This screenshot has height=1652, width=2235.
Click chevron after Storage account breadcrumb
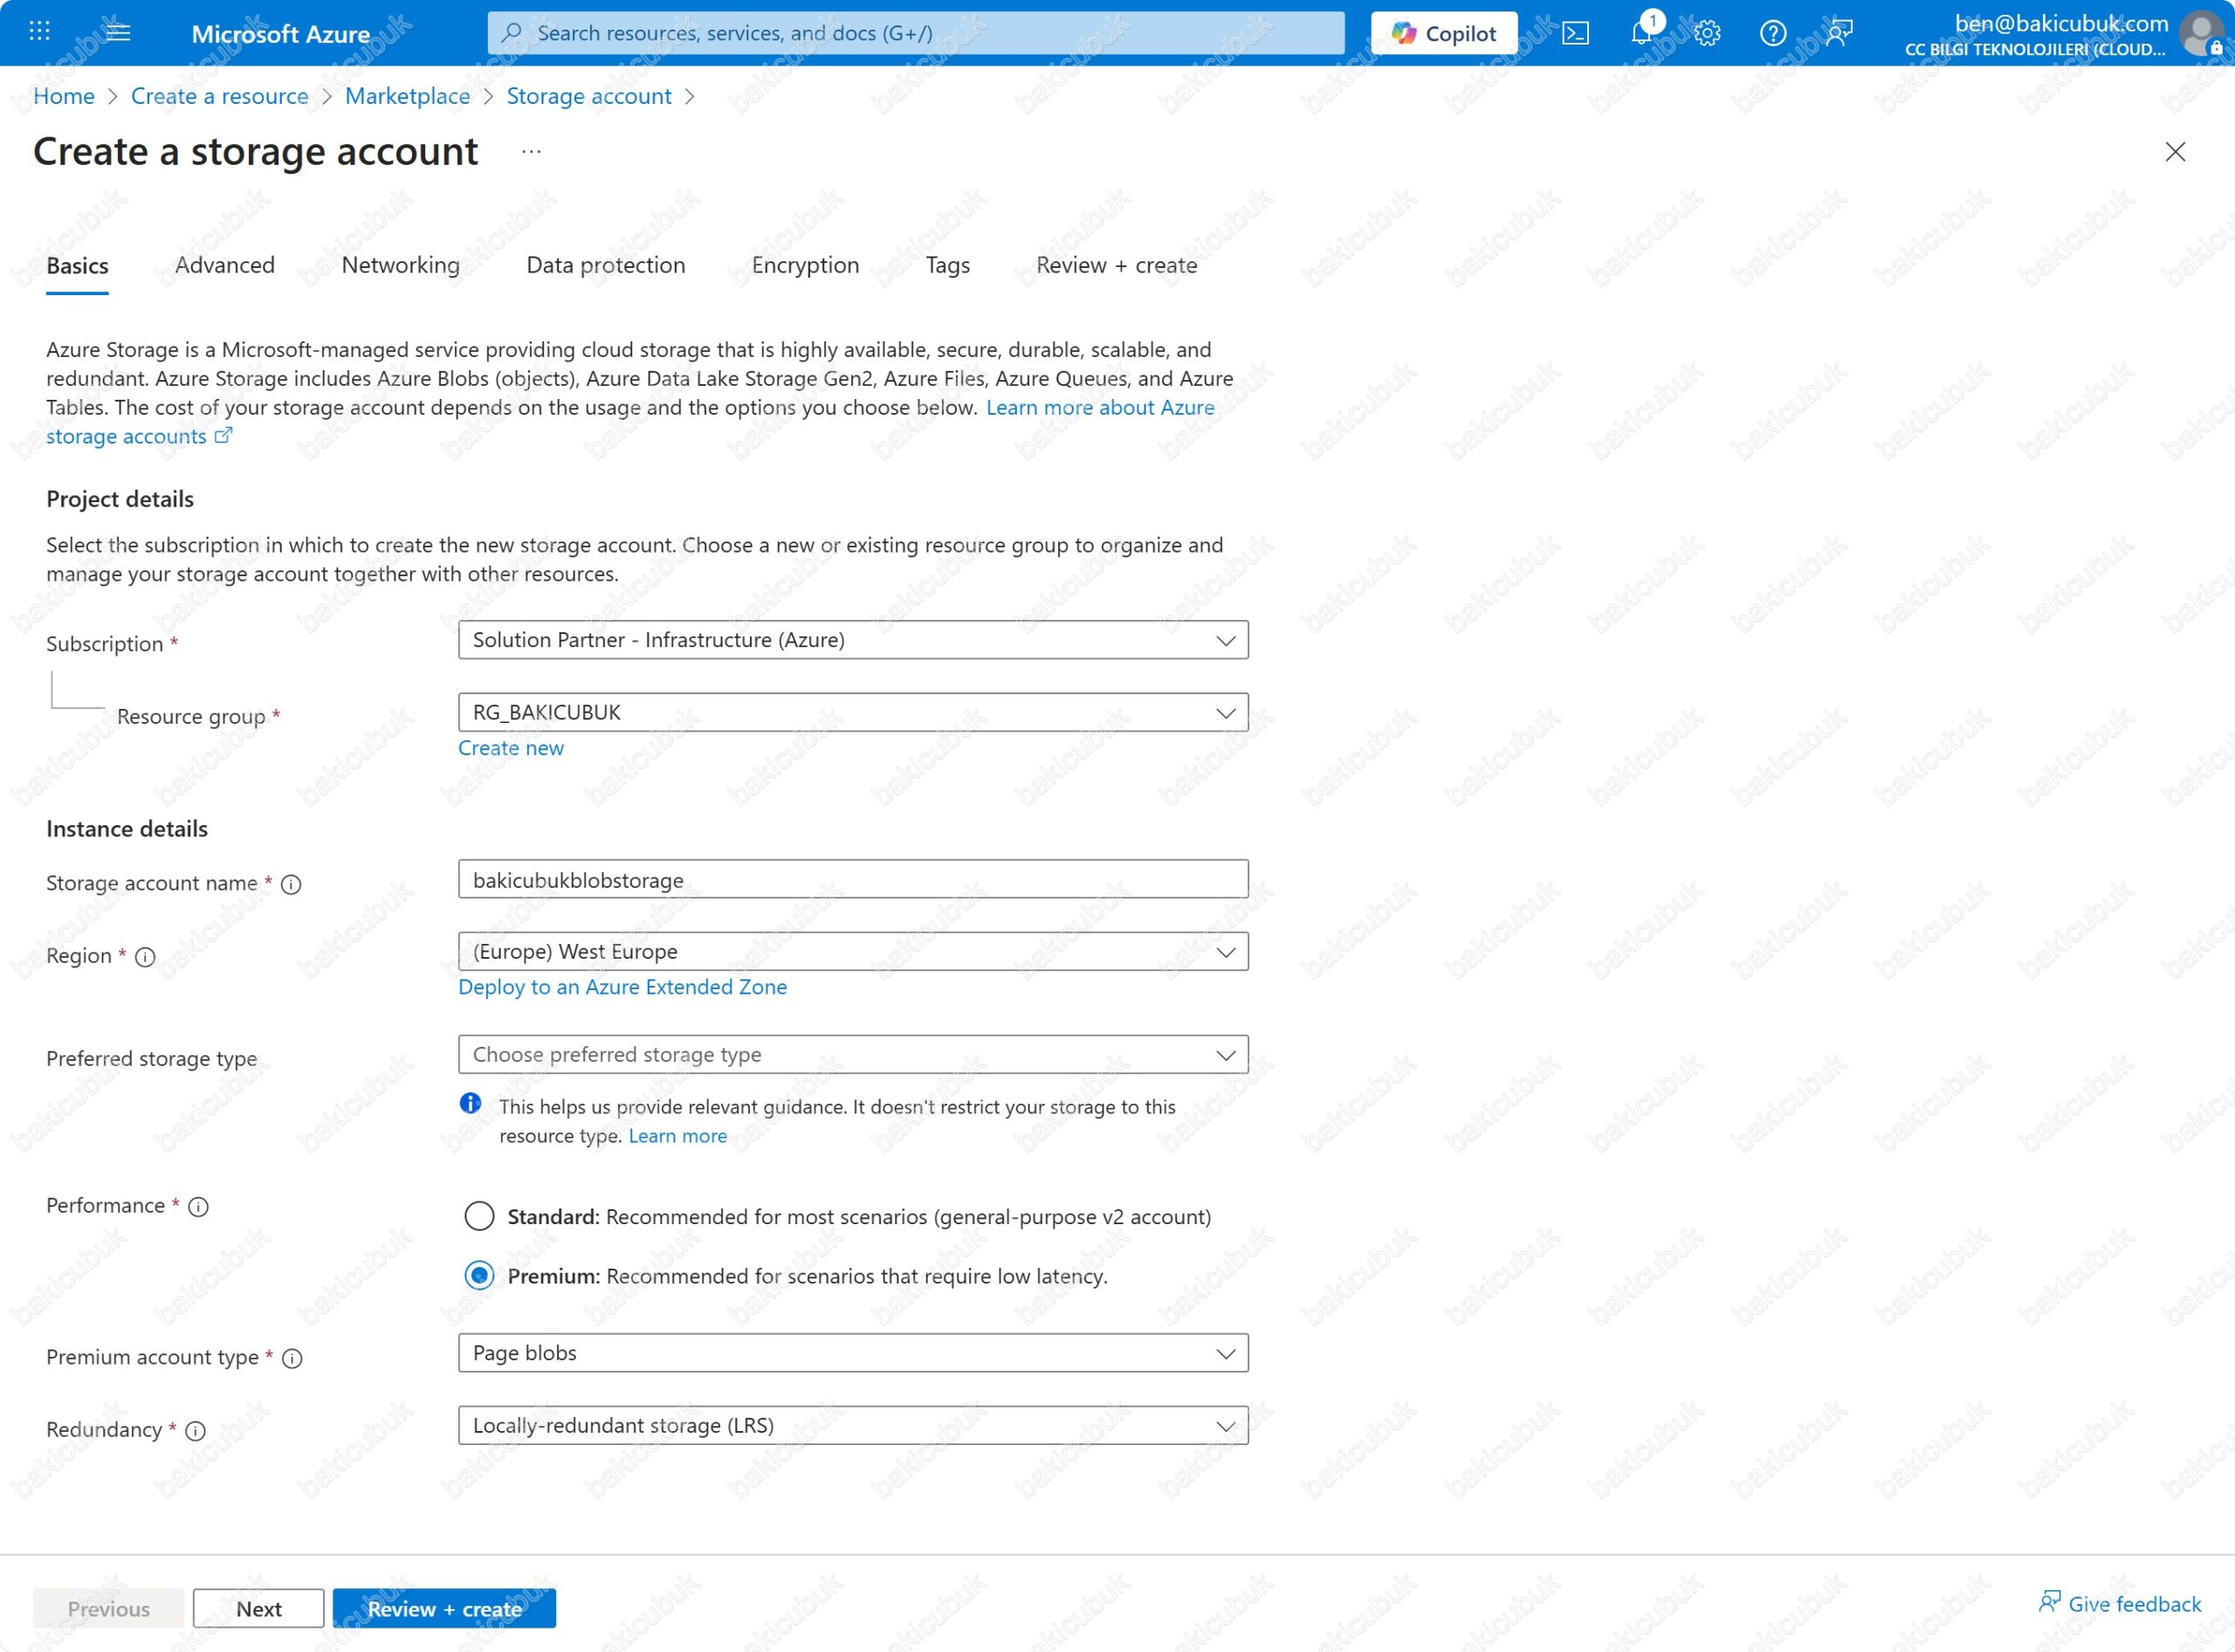tap(689, 96)
